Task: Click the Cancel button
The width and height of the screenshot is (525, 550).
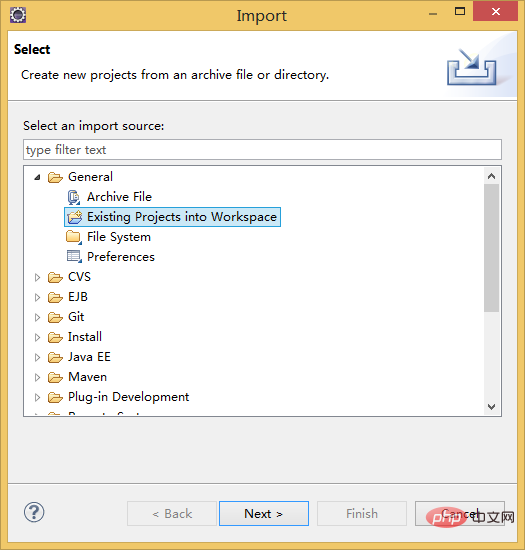Action: pos(459,514)
